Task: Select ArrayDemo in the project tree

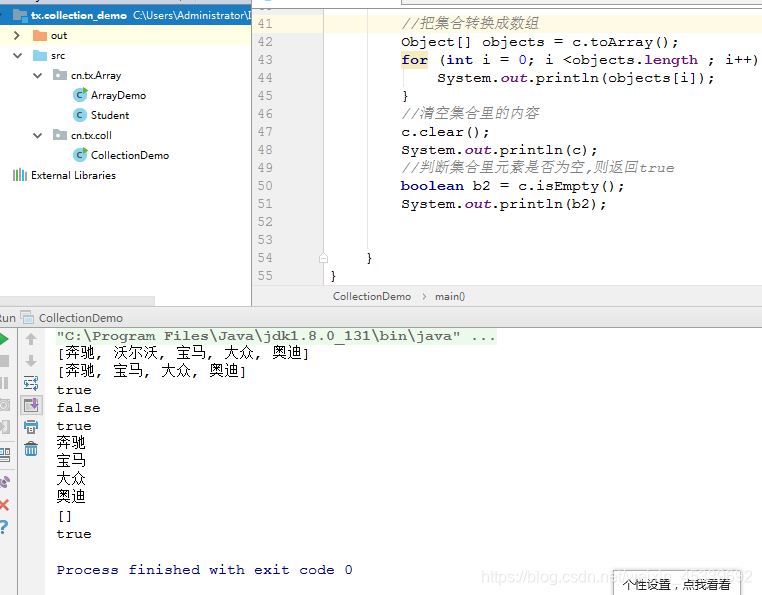Action: point(118,95)
